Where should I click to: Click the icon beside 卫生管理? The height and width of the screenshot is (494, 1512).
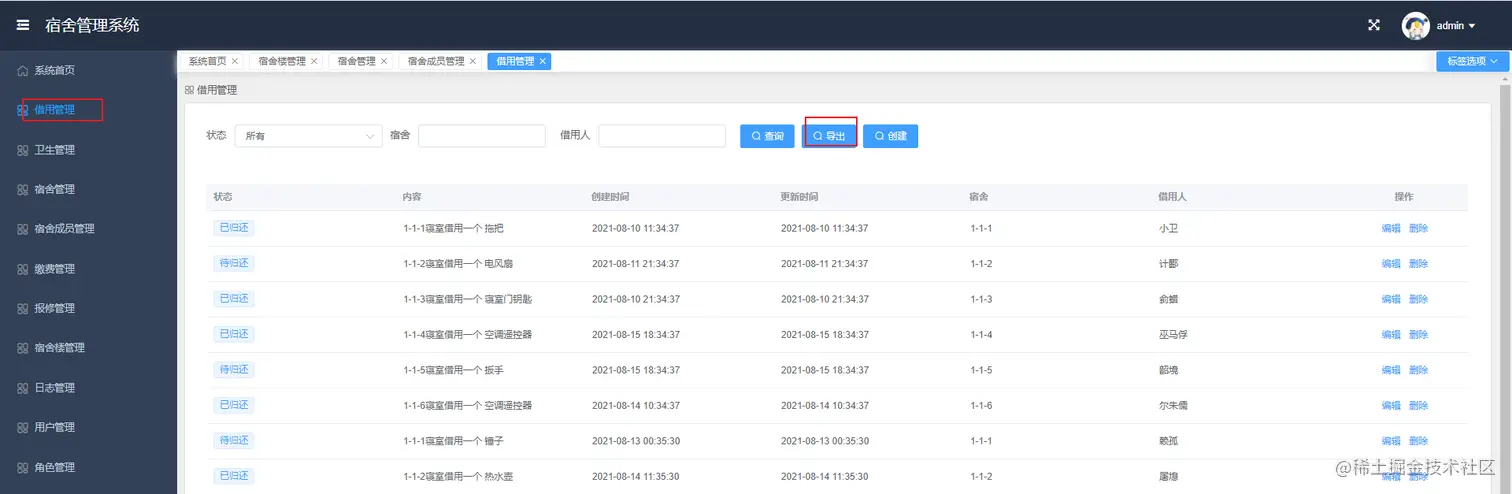click(x=23, y=150)
